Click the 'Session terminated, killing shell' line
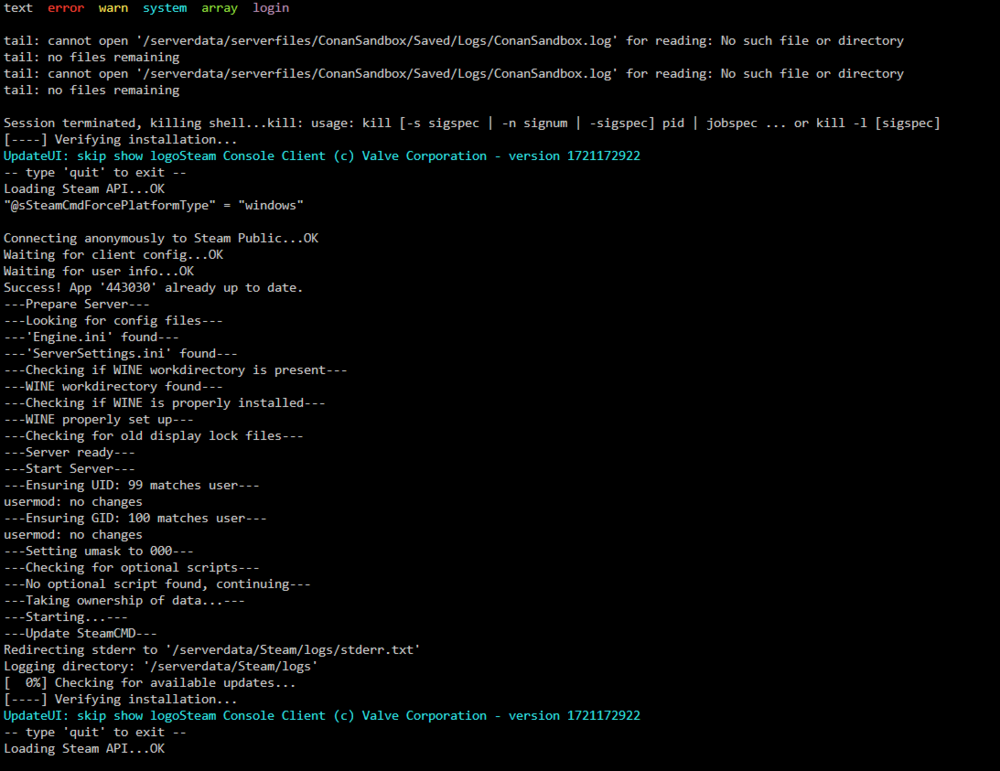 point(472,123)
